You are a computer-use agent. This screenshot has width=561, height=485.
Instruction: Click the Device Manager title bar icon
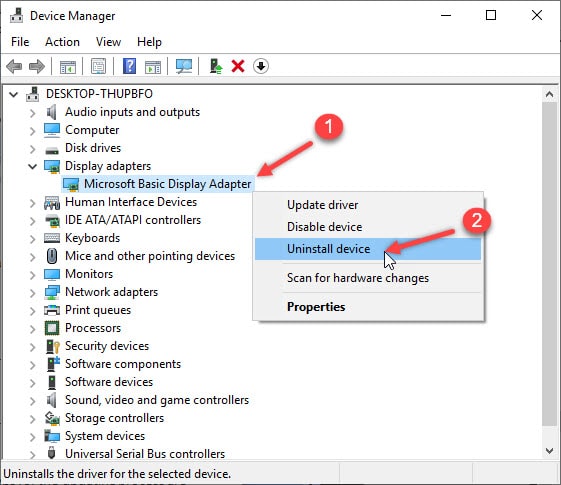tap(16, 16)
